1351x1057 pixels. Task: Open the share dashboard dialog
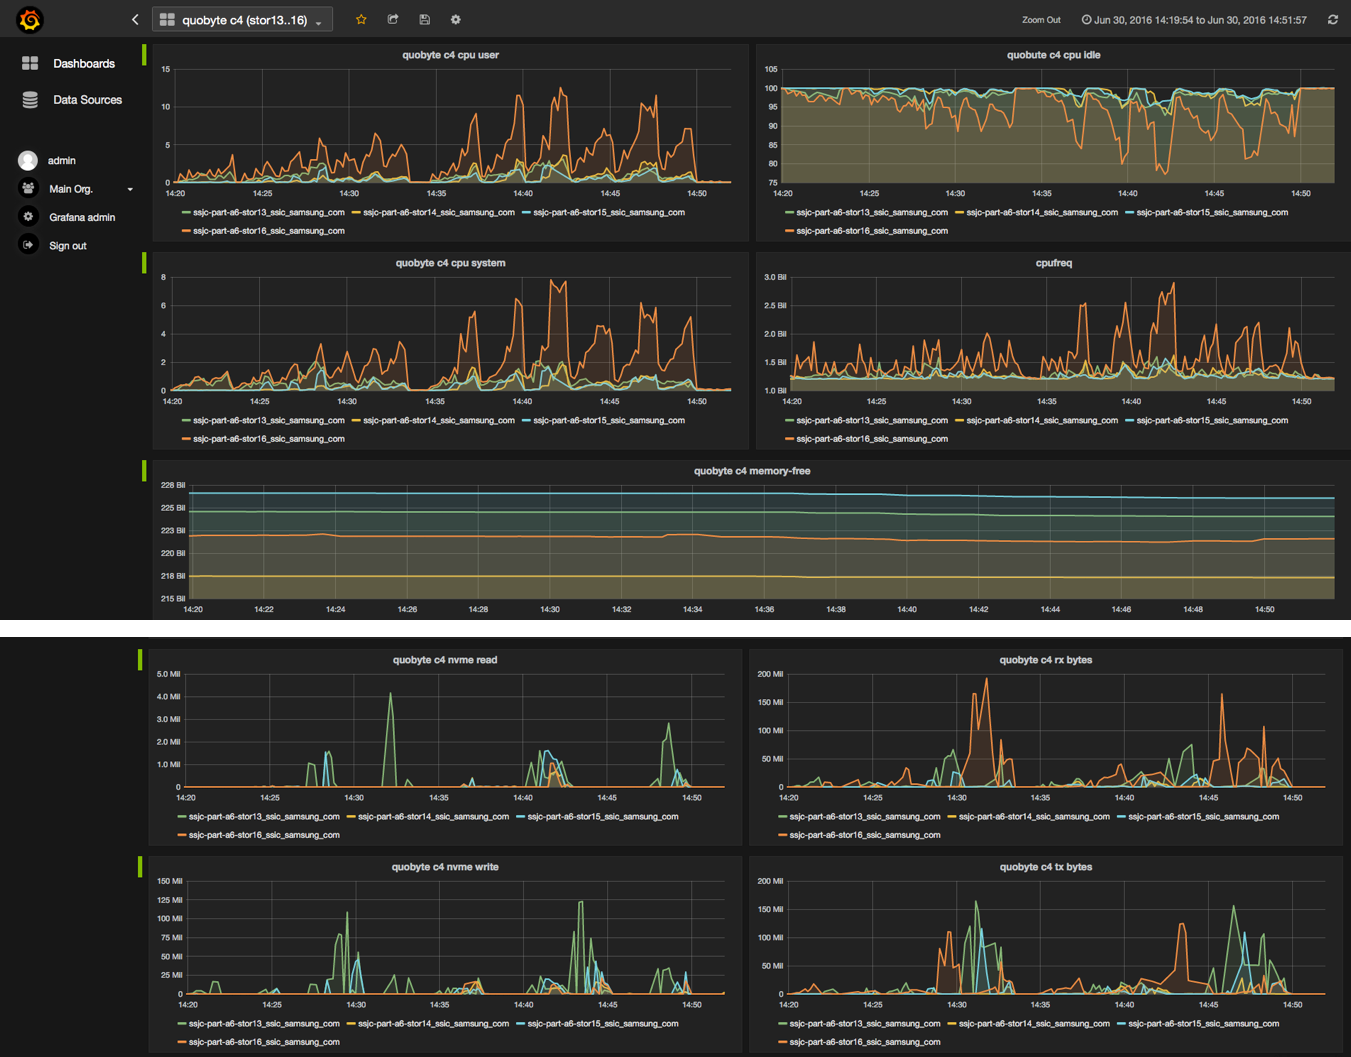[x=392, y=19]
